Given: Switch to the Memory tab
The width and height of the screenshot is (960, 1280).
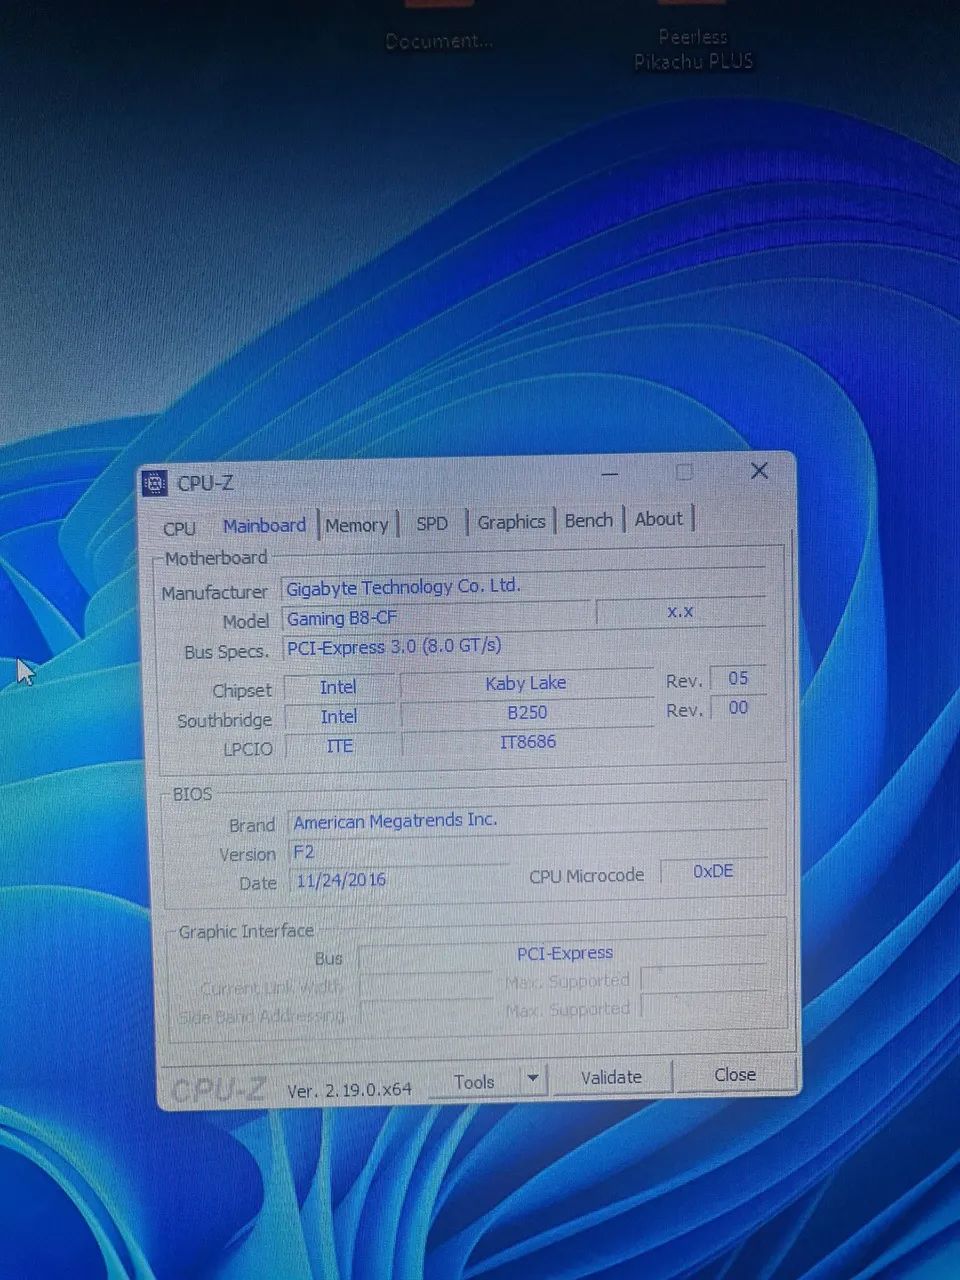Looking at the screenshot, I should coord(357,524).
